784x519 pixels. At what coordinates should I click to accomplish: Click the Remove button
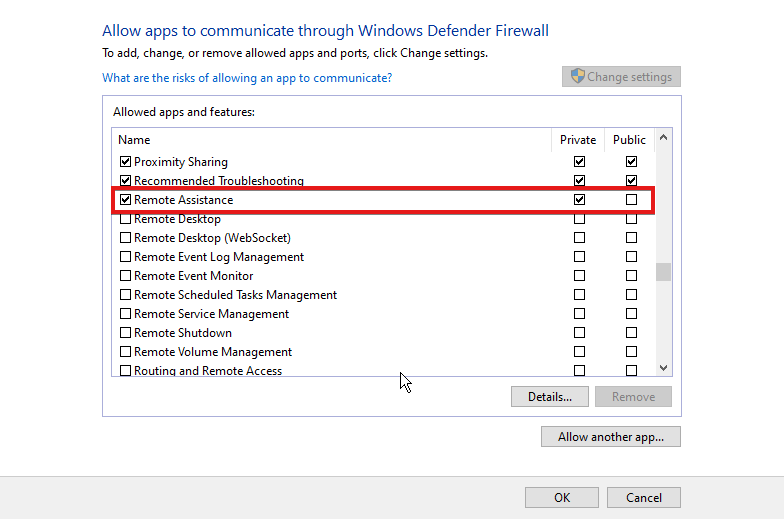click(633, 396)
